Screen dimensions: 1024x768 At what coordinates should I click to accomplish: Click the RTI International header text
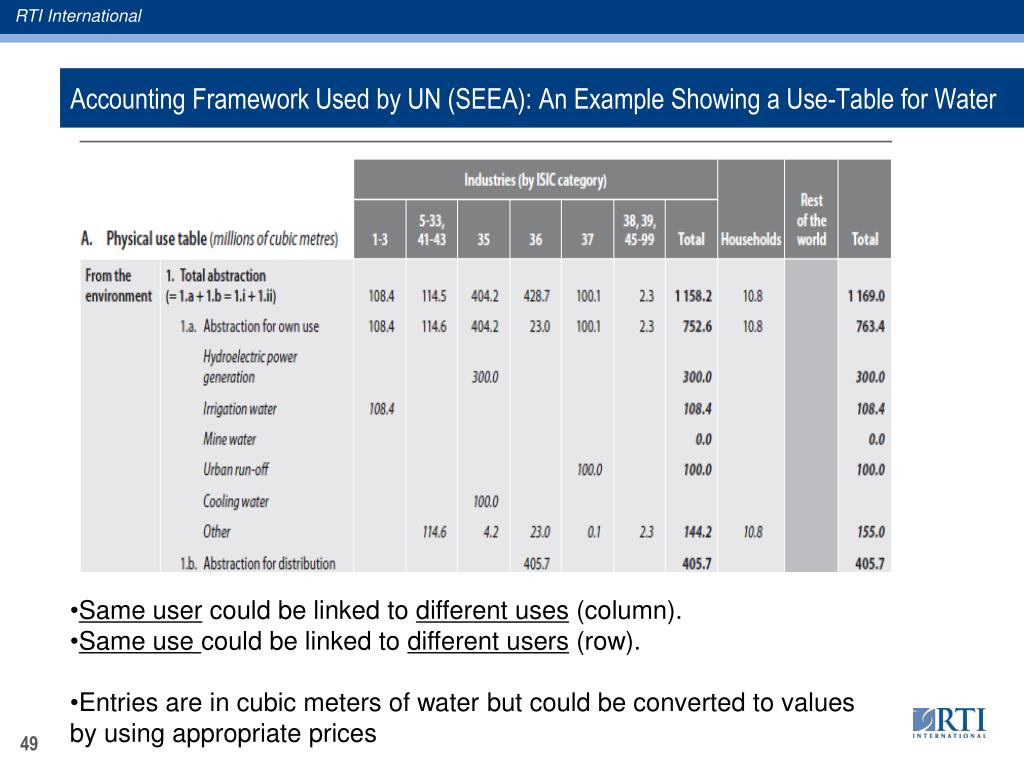tap(78, 16)
